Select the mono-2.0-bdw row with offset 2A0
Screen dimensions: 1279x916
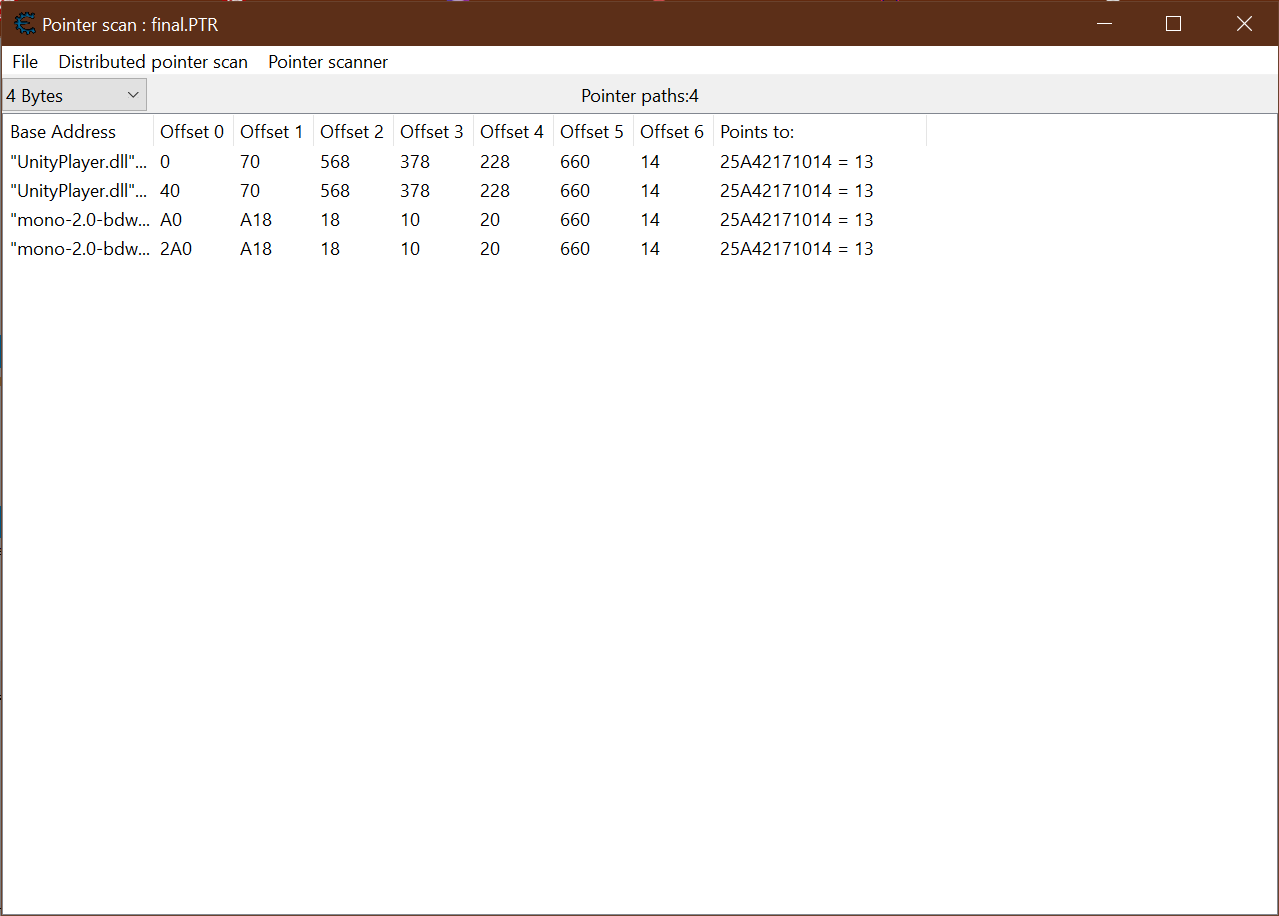tap(400, 248)
